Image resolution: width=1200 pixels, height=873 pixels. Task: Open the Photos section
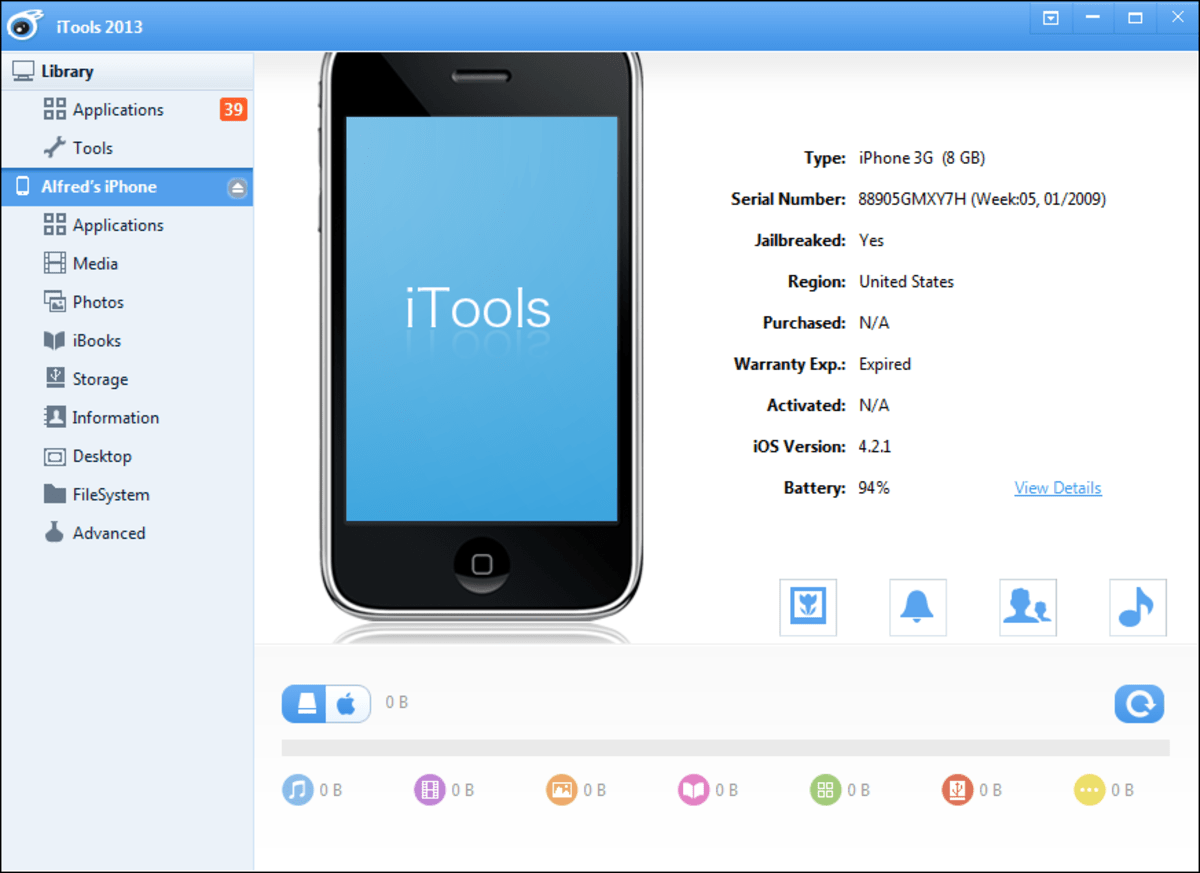point(127,302)
